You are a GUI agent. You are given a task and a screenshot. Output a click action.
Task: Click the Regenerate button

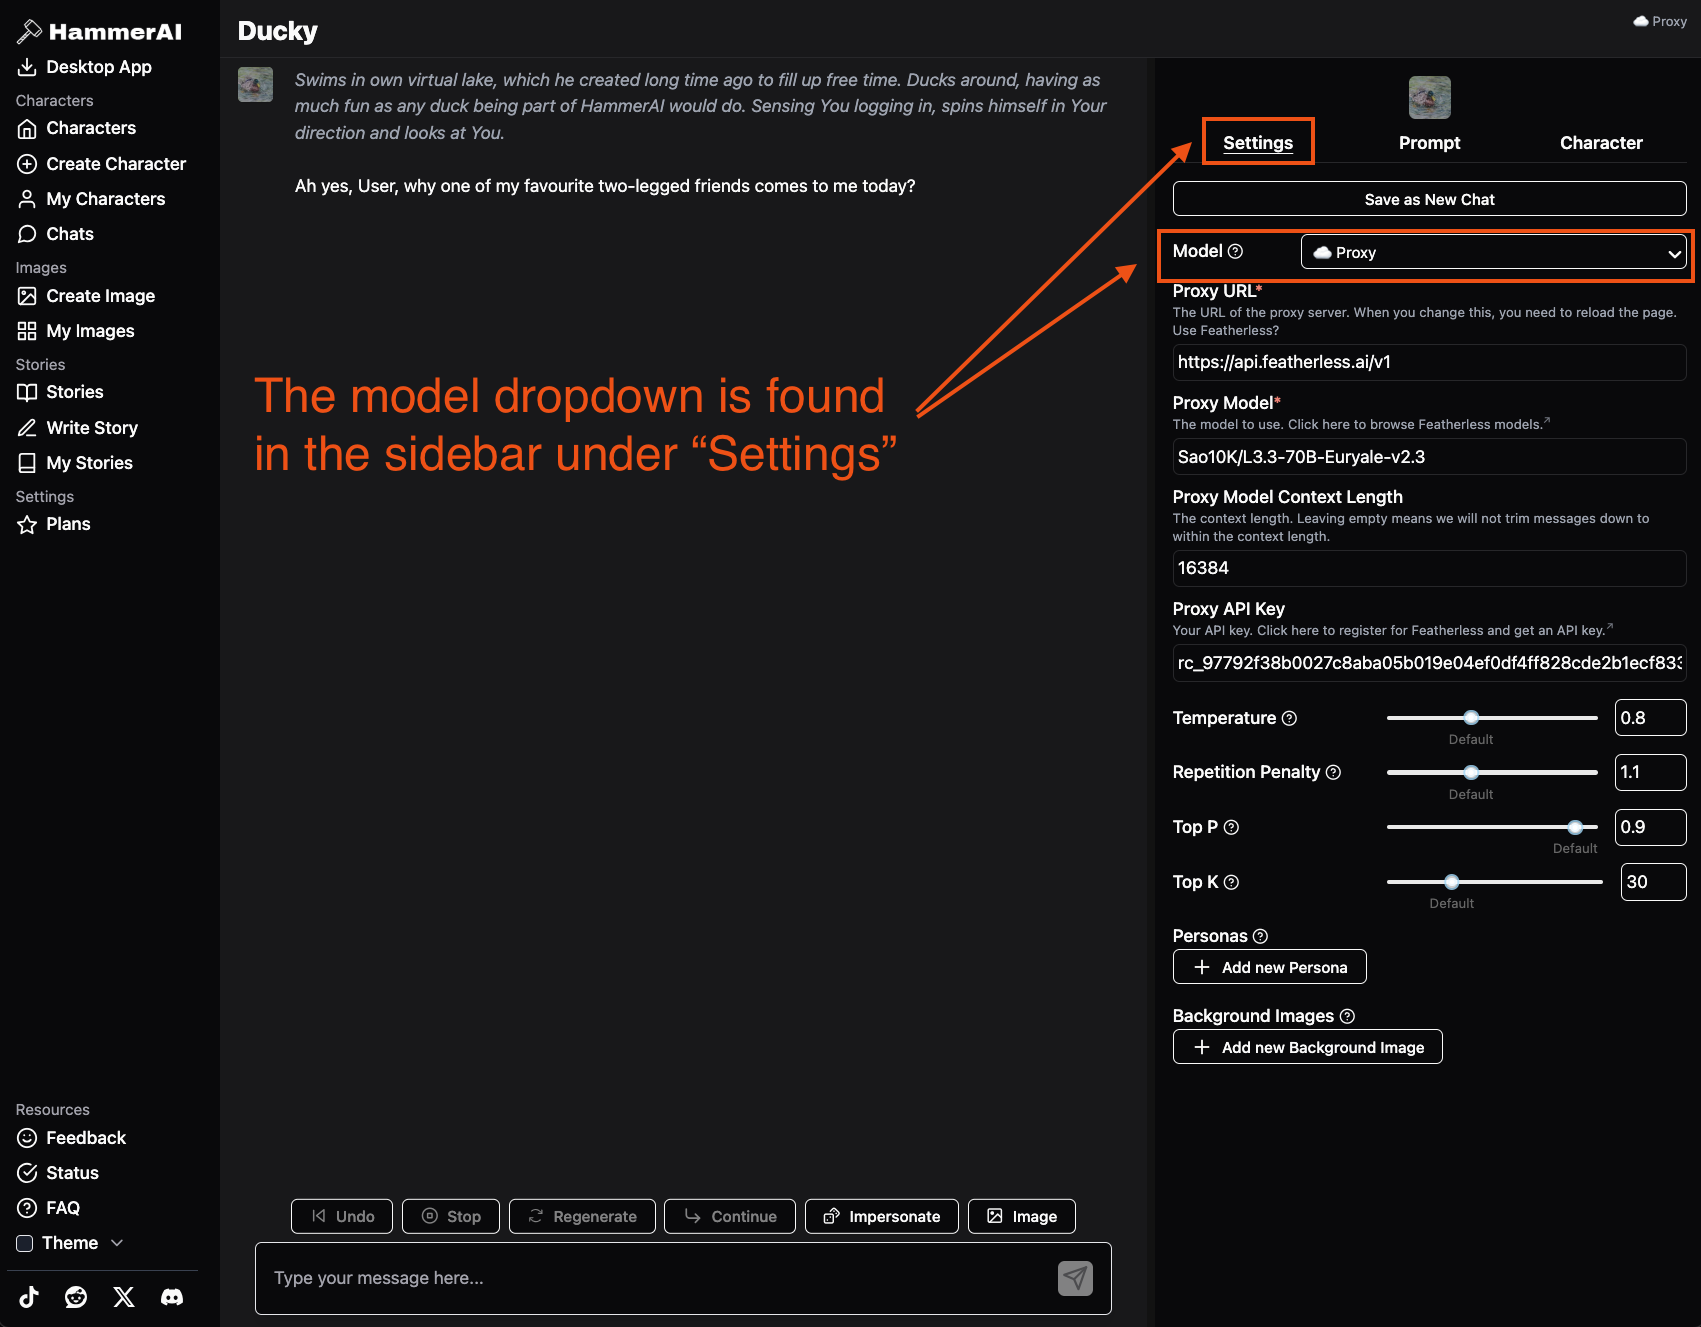tap(582, 1216)
